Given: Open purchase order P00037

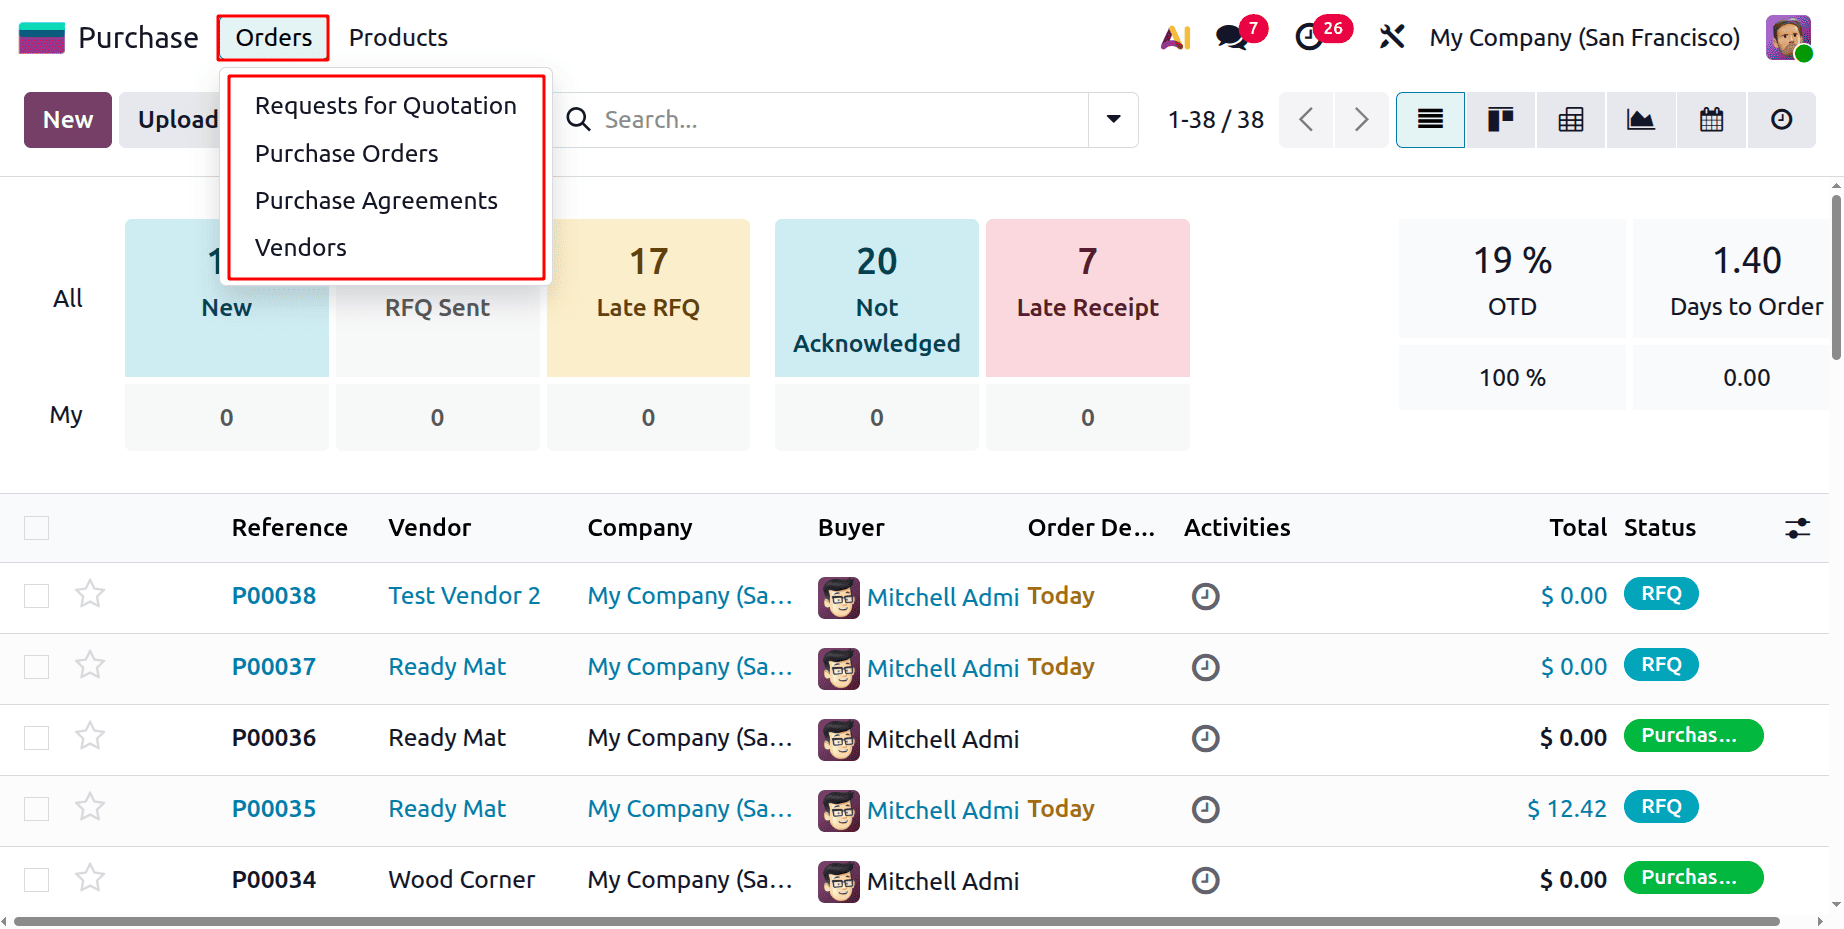Looking at the screenshot, I should 273,666.
